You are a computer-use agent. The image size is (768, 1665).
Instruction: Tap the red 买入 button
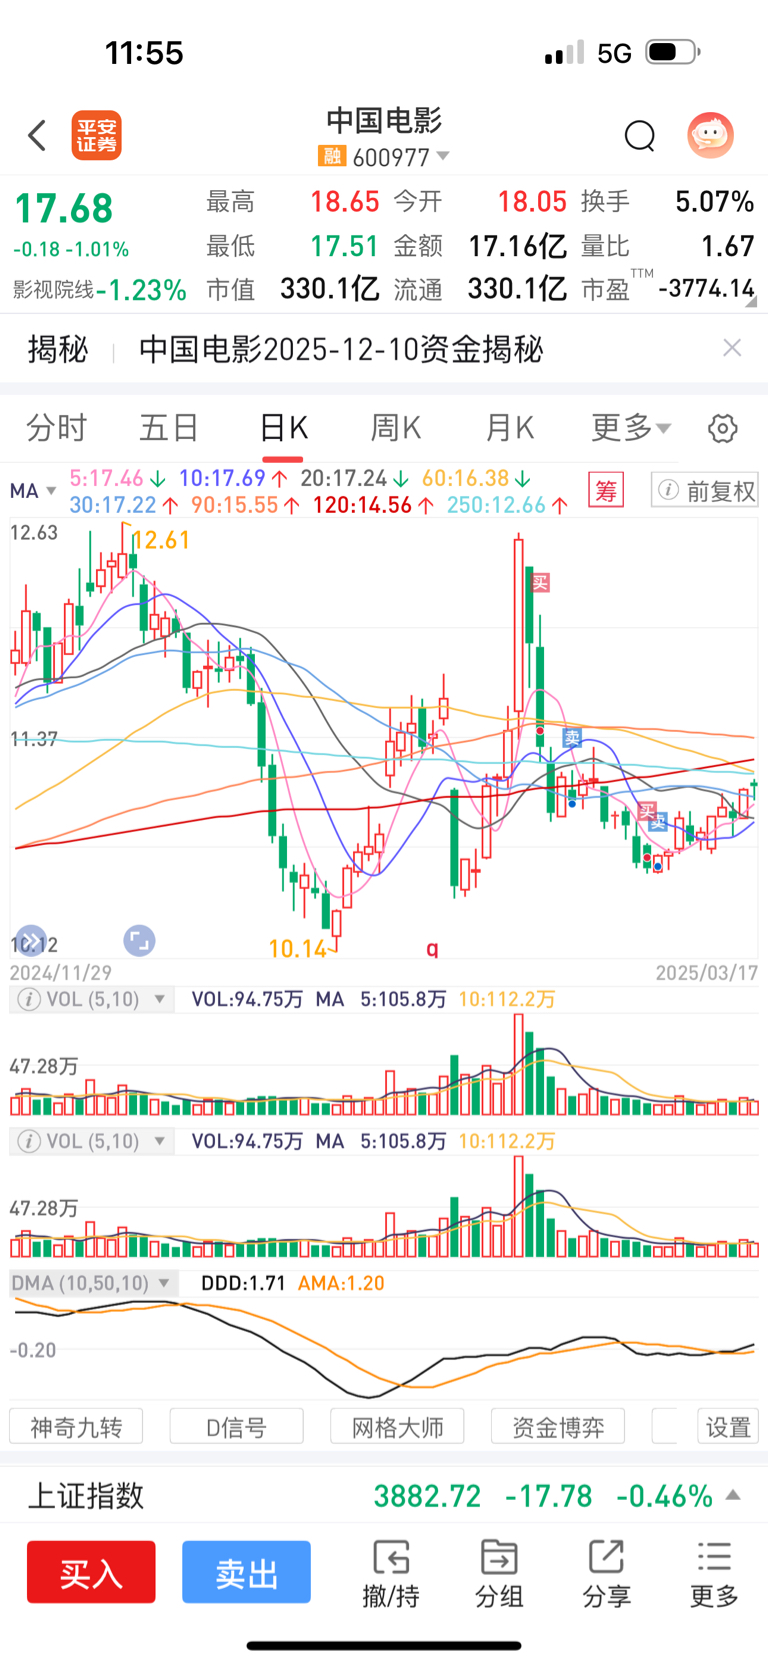[x=91, y=1572]
